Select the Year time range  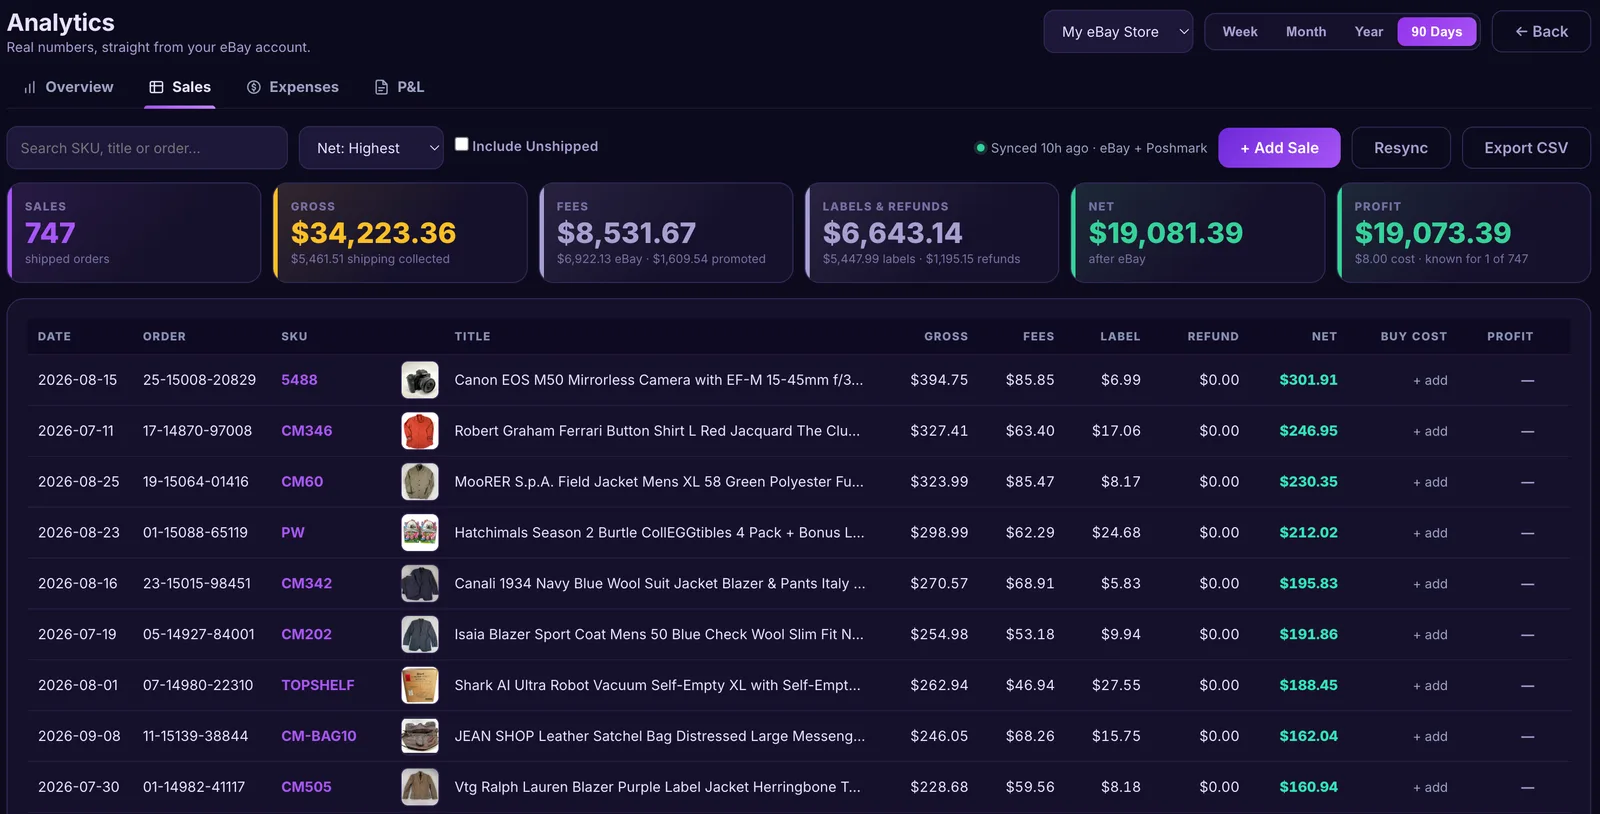[1369, 32]
